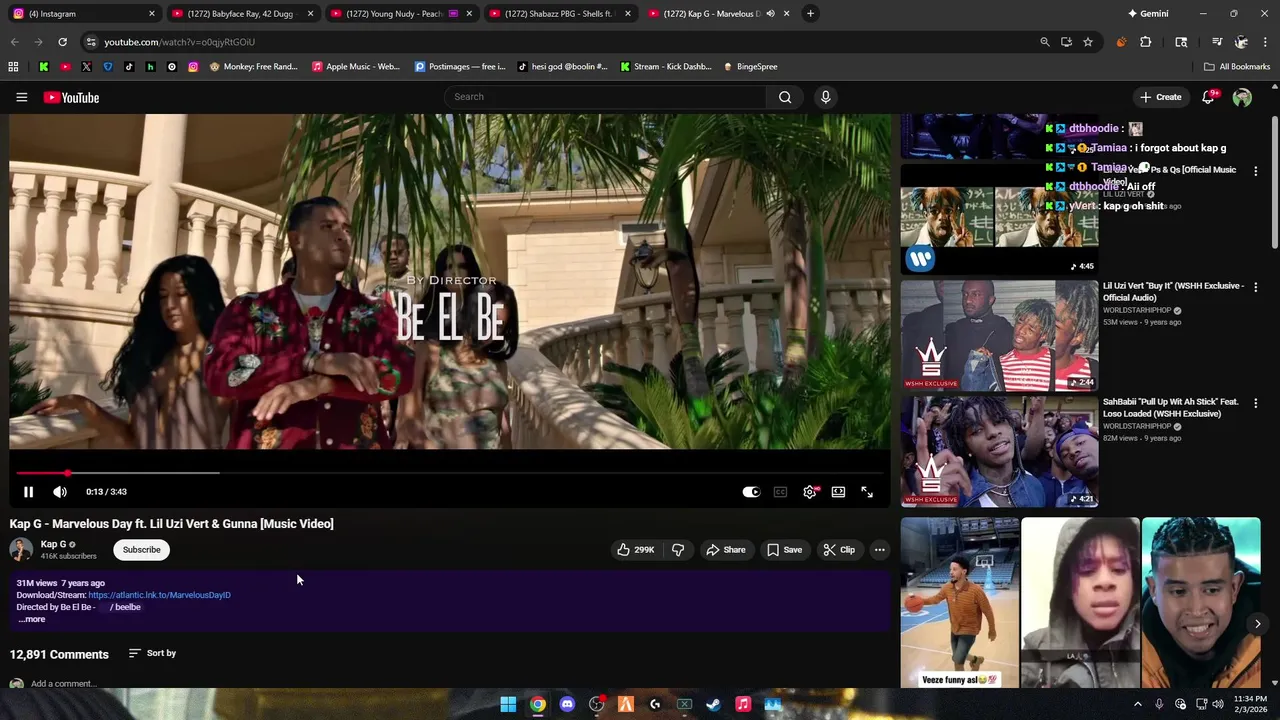
Task: Click the search magnifier button
Action: [785, 97]
